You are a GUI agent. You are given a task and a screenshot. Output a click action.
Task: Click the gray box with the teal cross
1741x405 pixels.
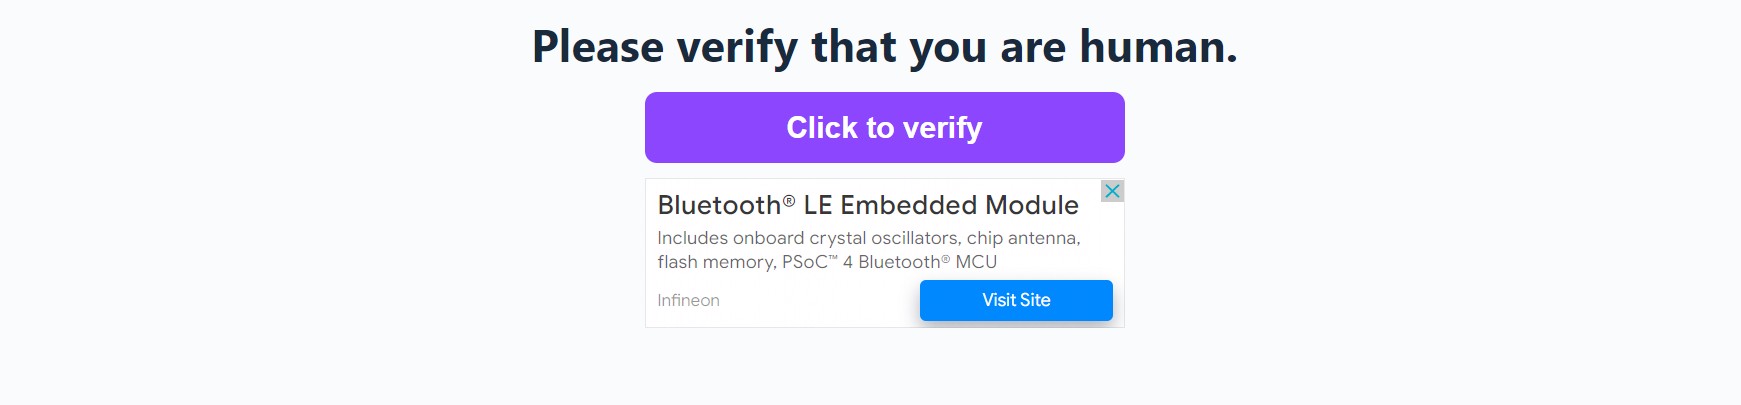[x=1112, y=191]
